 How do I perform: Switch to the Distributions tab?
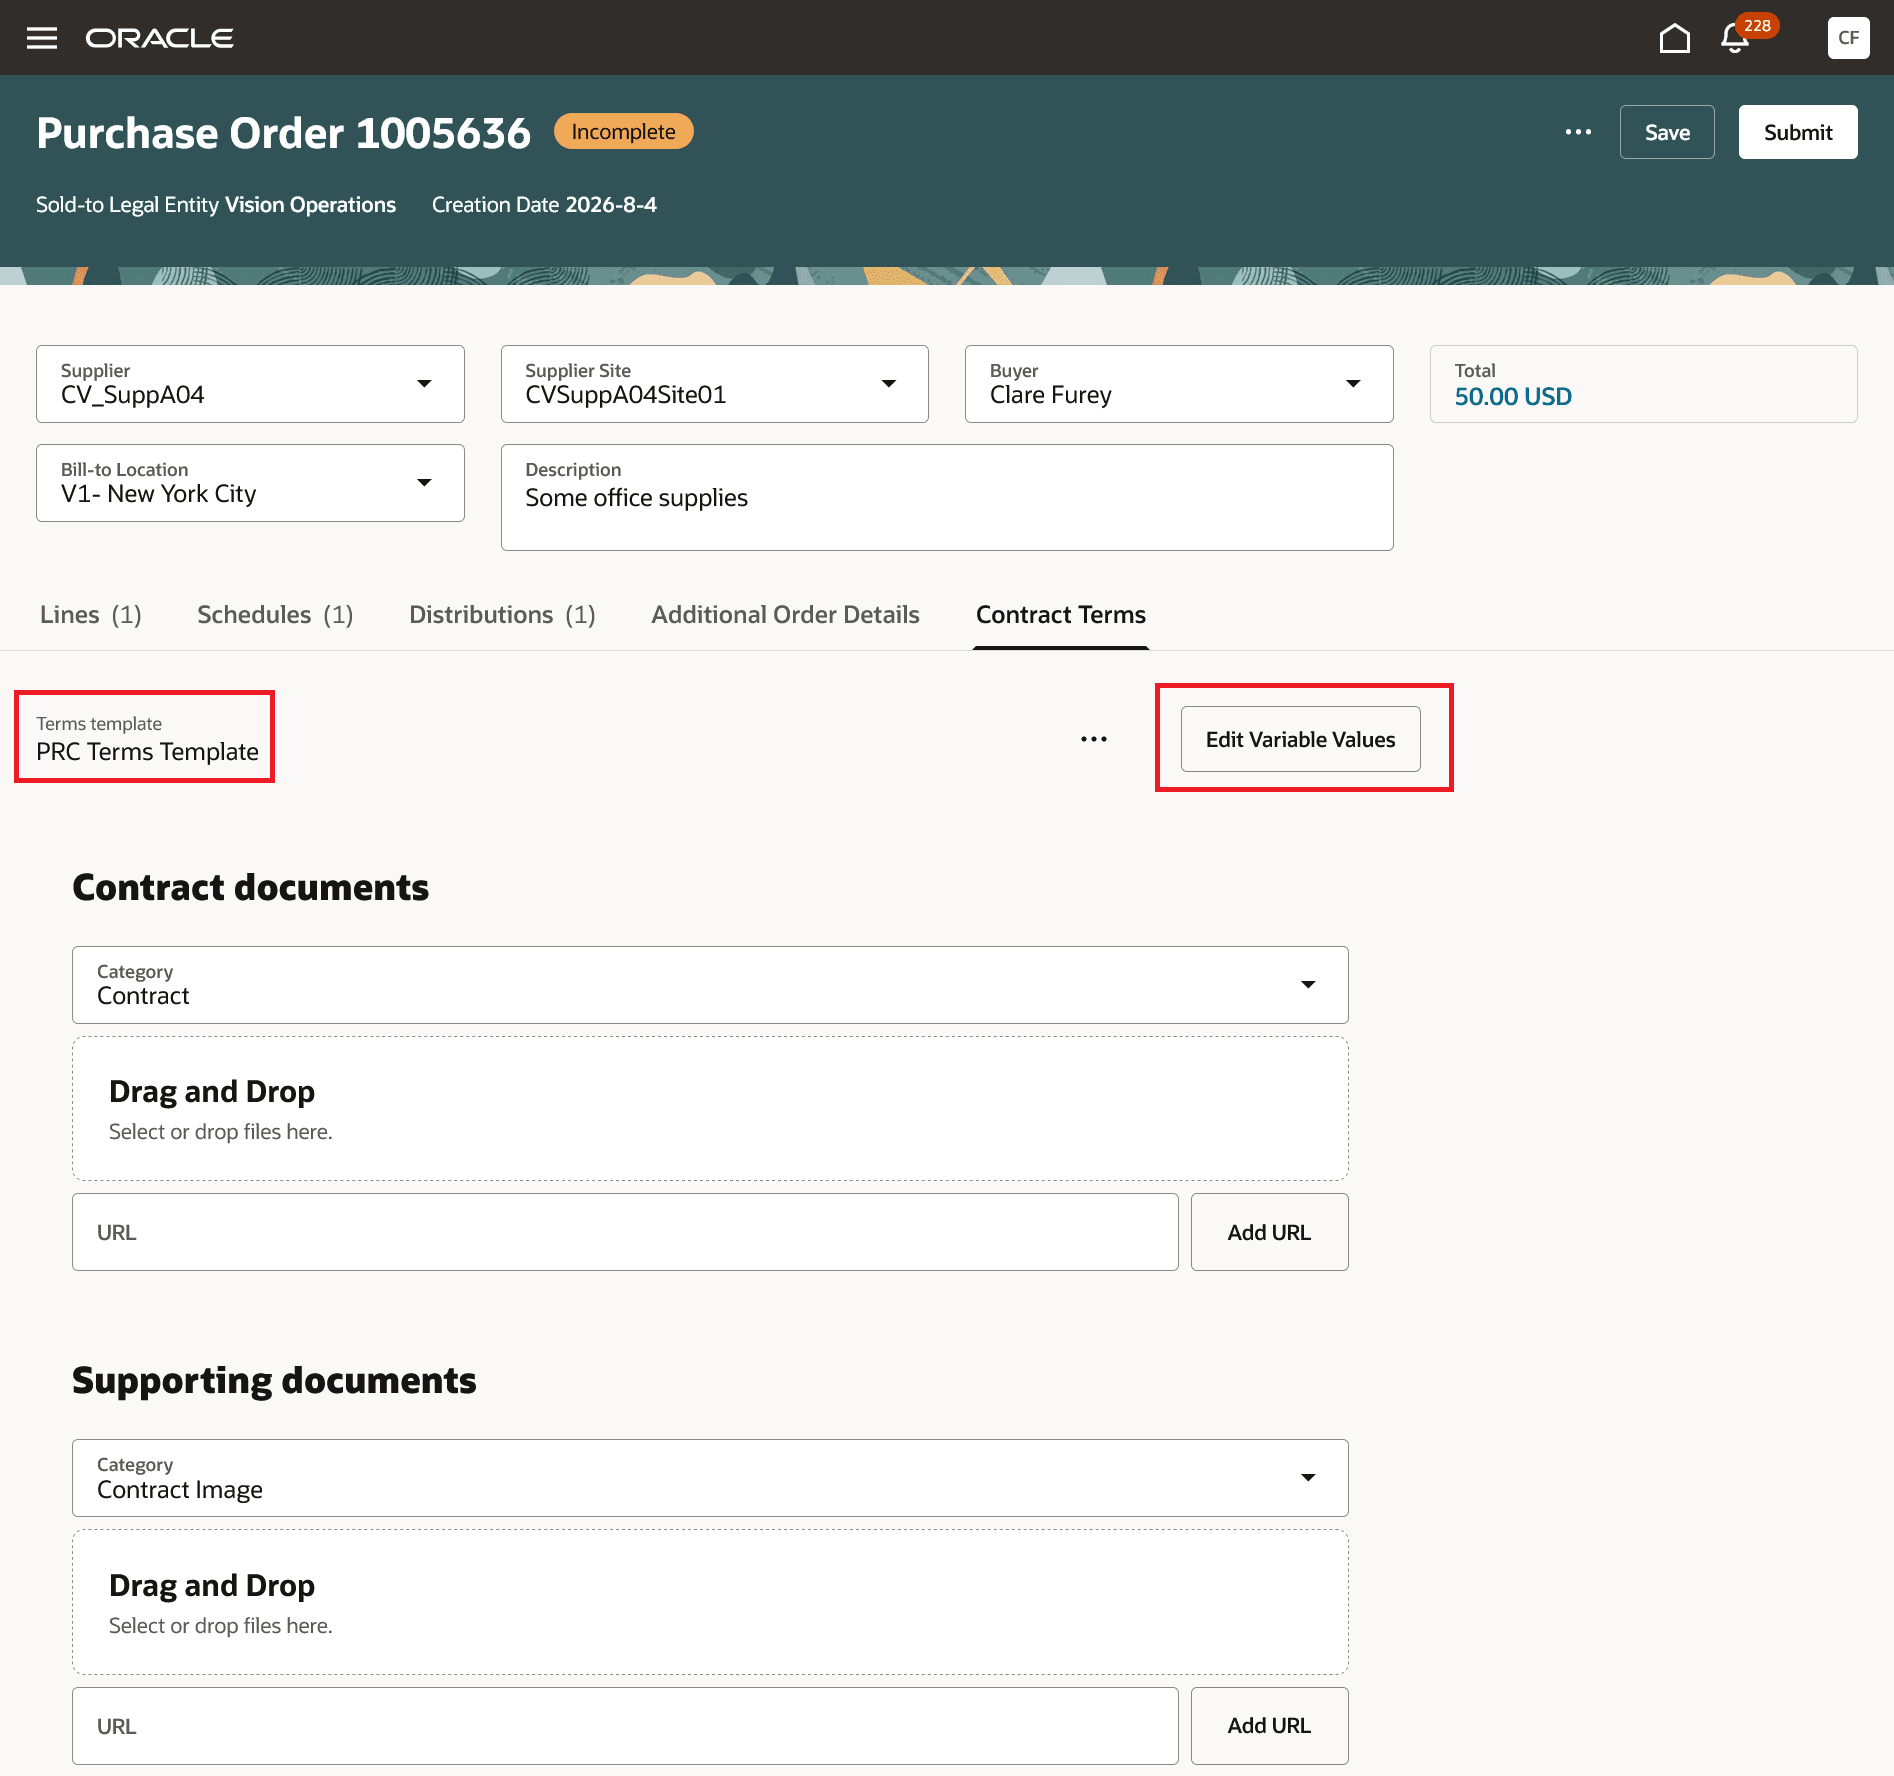pyautogui.click(x=502, y=615)
